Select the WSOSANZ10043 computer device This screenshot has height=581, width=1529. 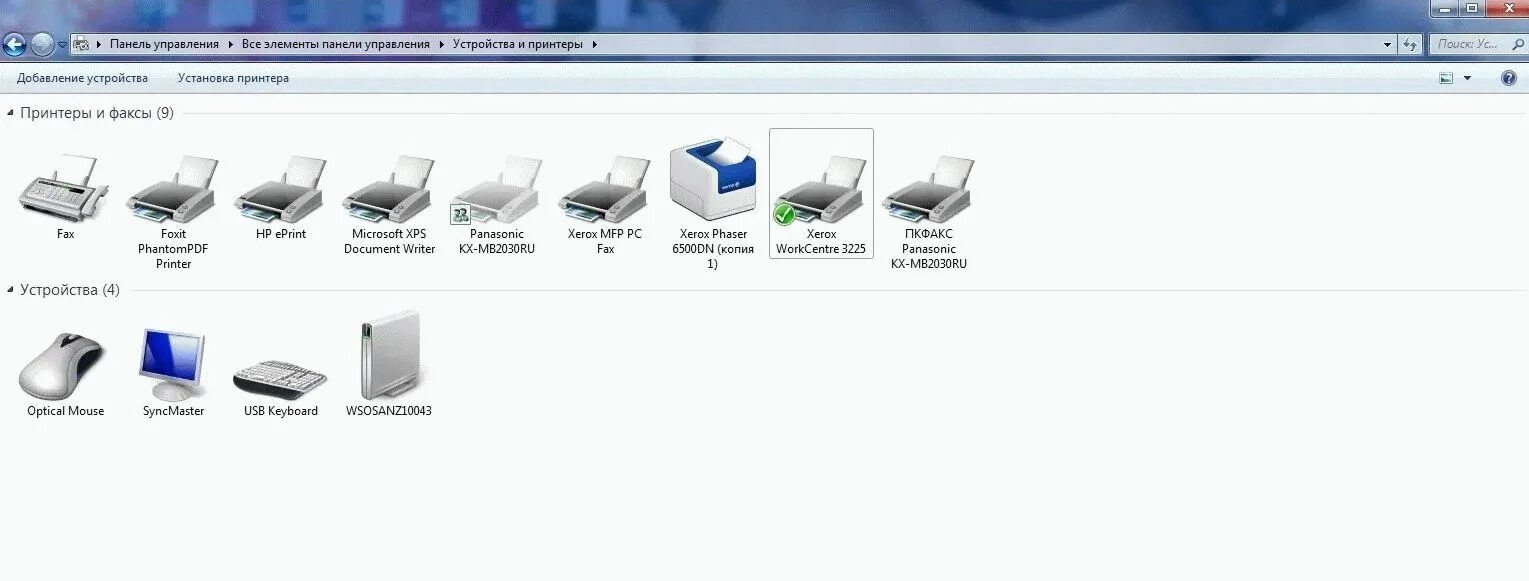389,357
